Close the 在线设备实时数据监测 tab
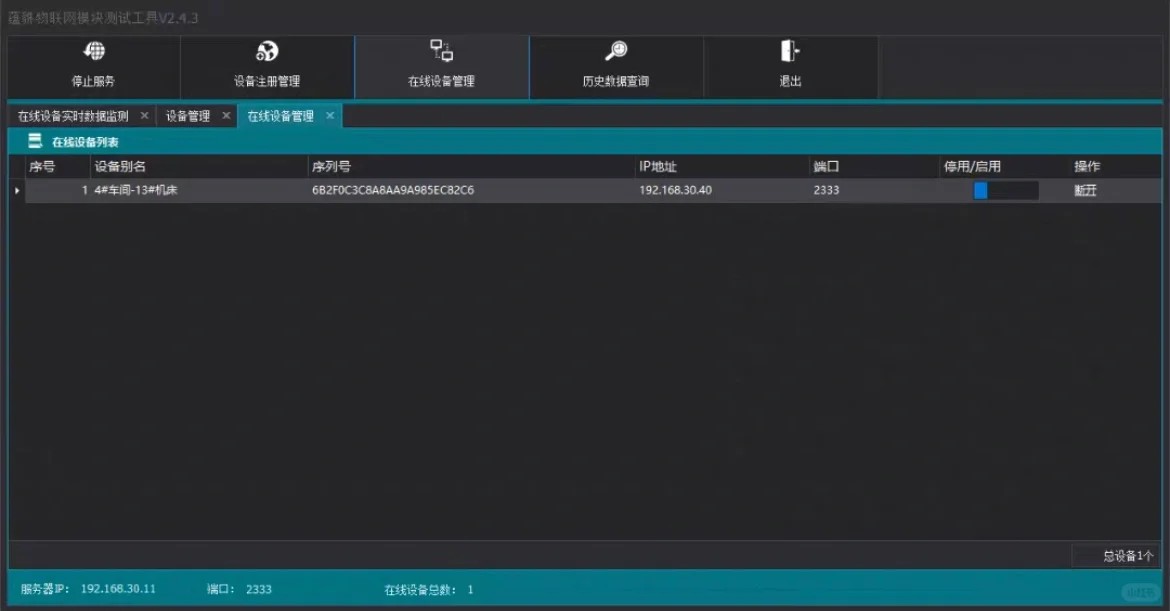Image resolution: width=1170 pixels, height=611 pixels. tap(144, 116)
